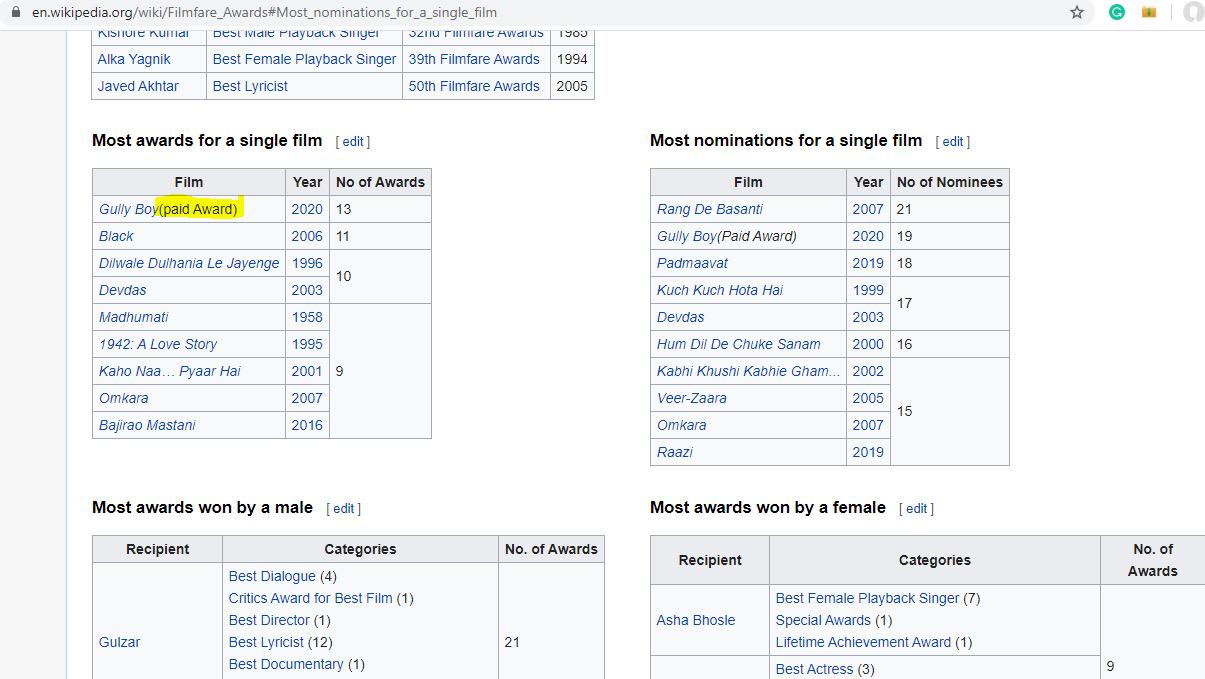Open the Gulzar recipient link
The image size is (1205, 679).
pyautogui.click(x=120, y=642)
